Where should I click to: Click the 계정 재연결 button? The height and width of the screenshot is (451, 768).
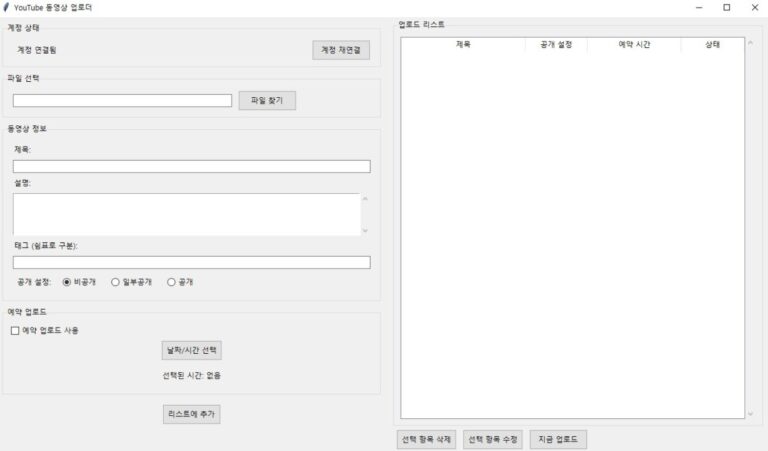tap(341, 50)
